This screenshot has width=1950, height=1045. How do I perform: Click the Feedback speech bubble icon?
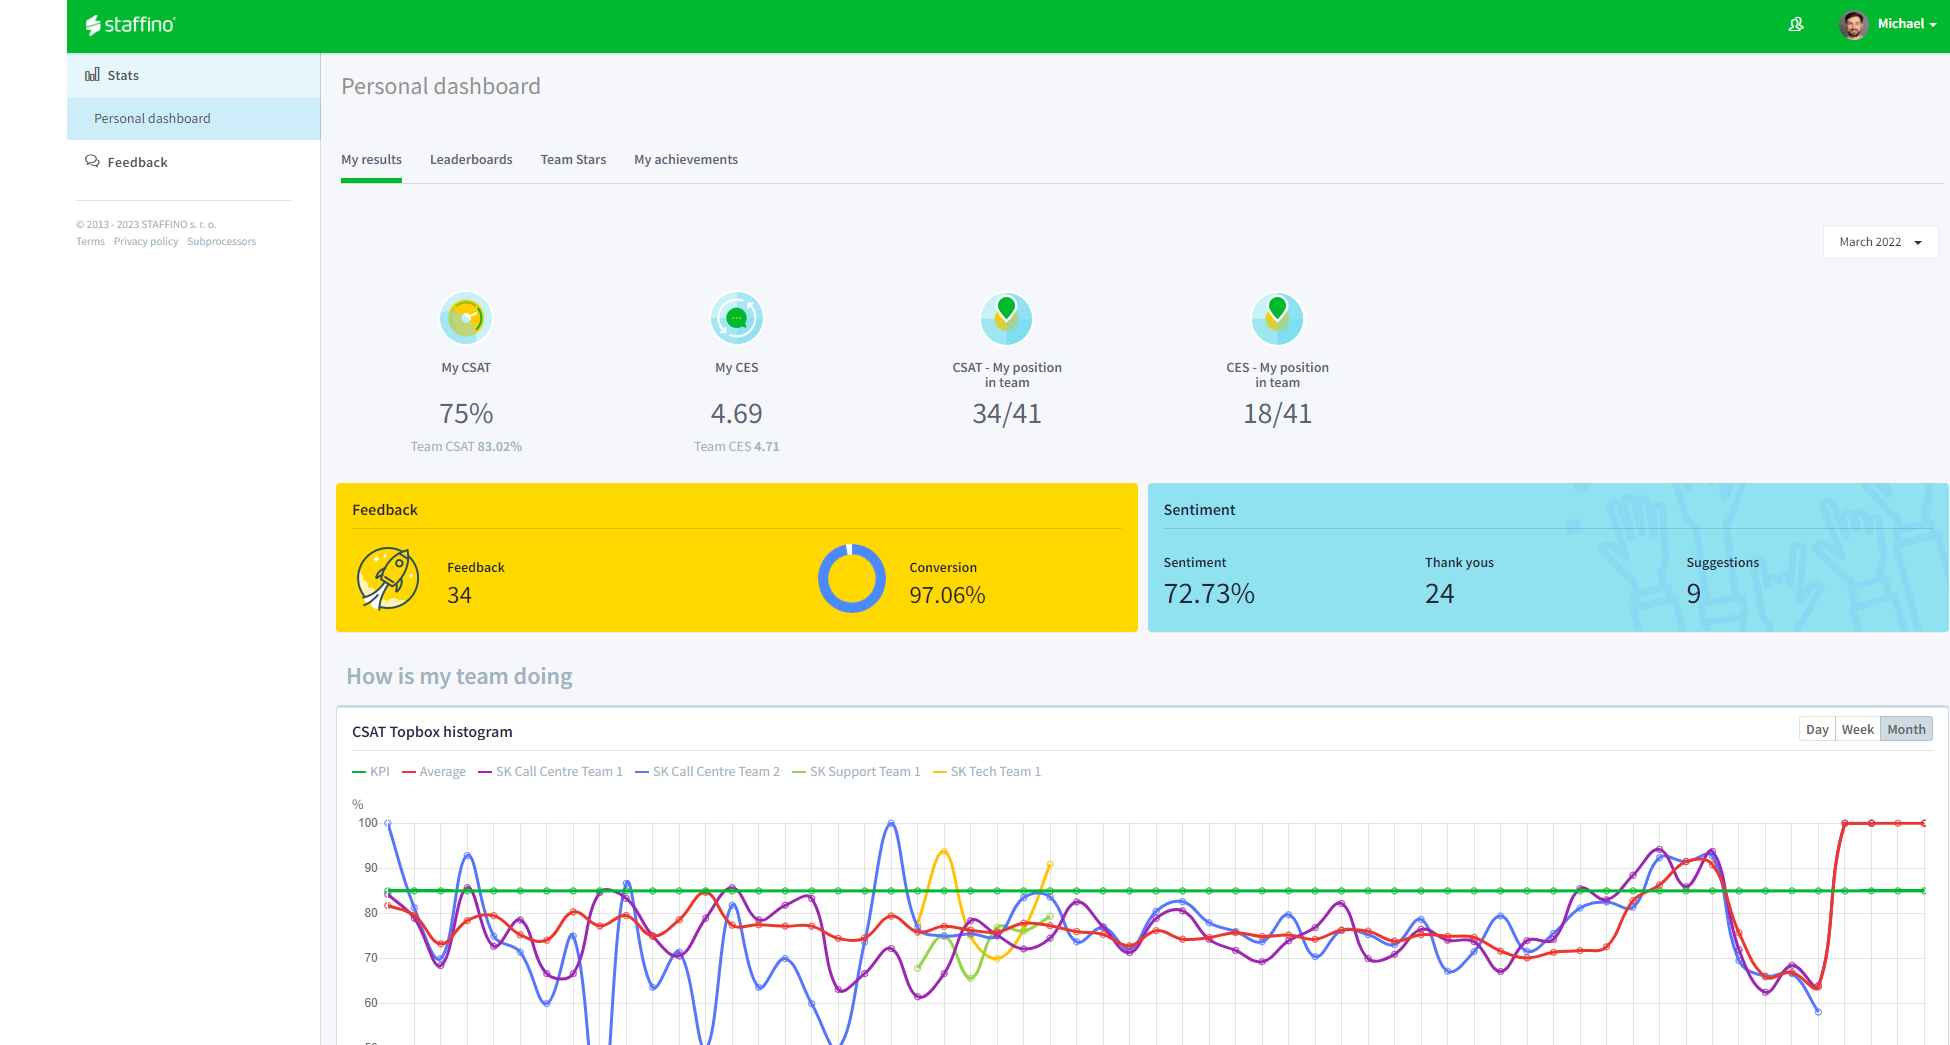(x=92, y=161)
